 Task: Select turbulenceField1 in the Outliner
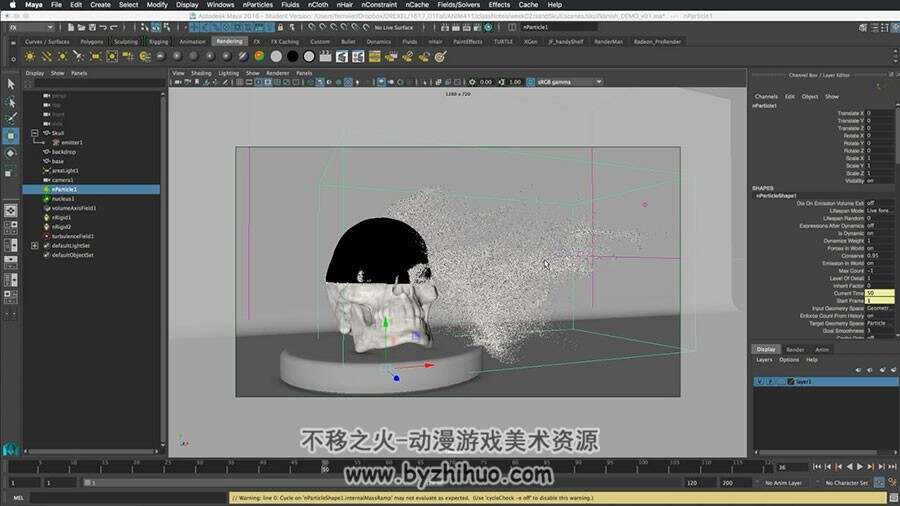click(x=72, y=236)
